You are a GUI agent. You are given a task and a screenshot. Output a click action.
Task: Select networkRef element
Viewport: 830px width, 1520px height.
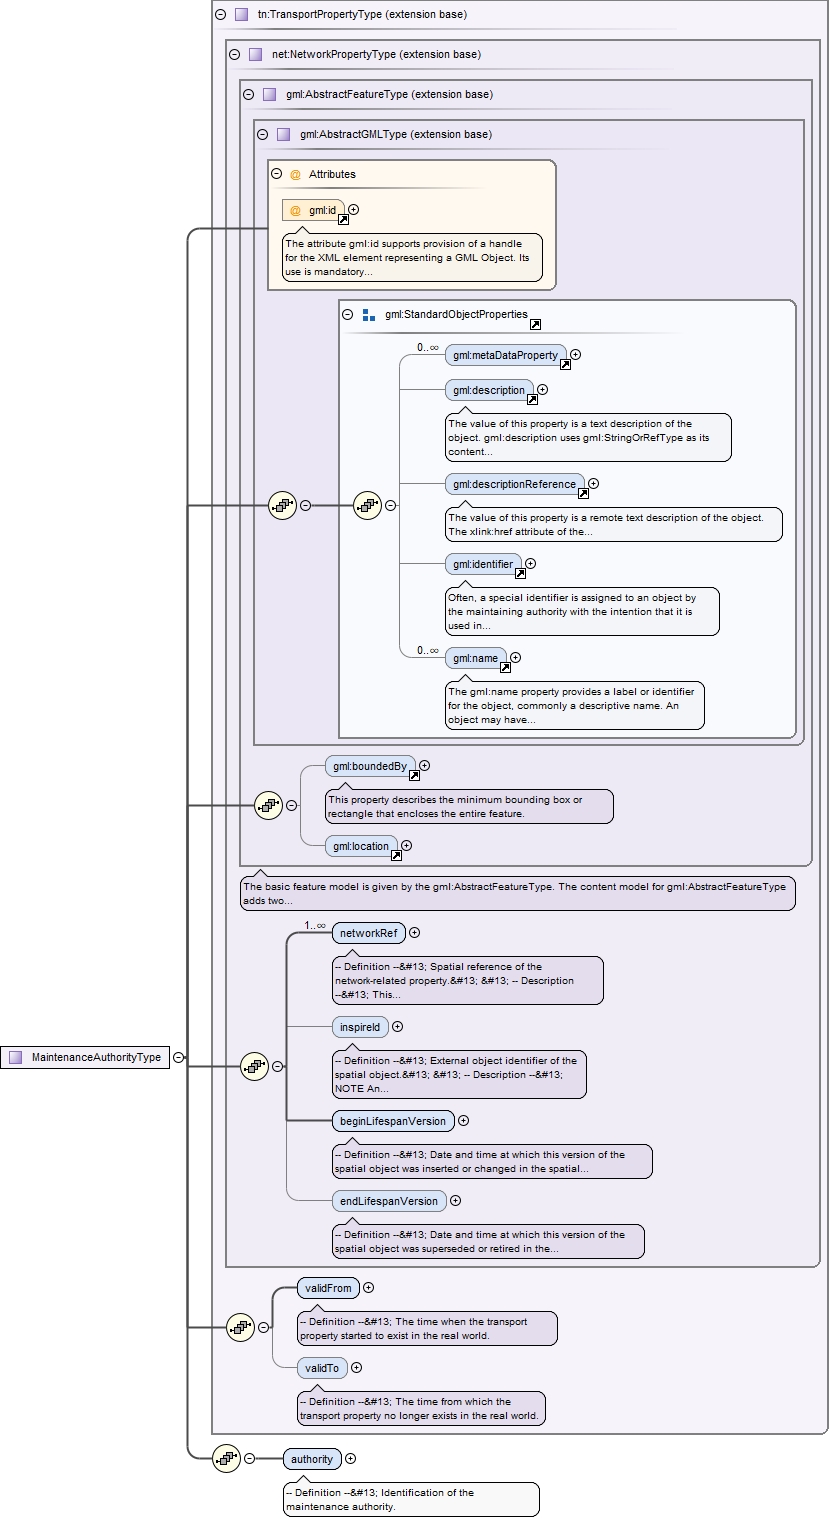click(368, 934)
